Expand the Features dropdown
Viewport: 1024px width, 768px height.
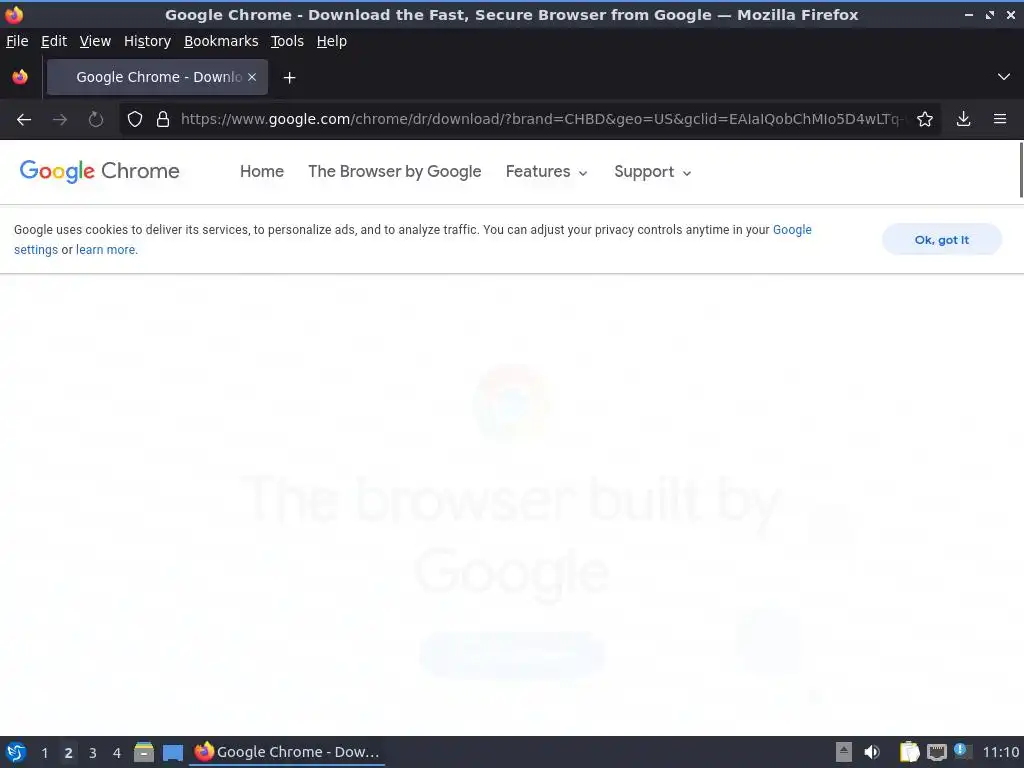[547, 172]
